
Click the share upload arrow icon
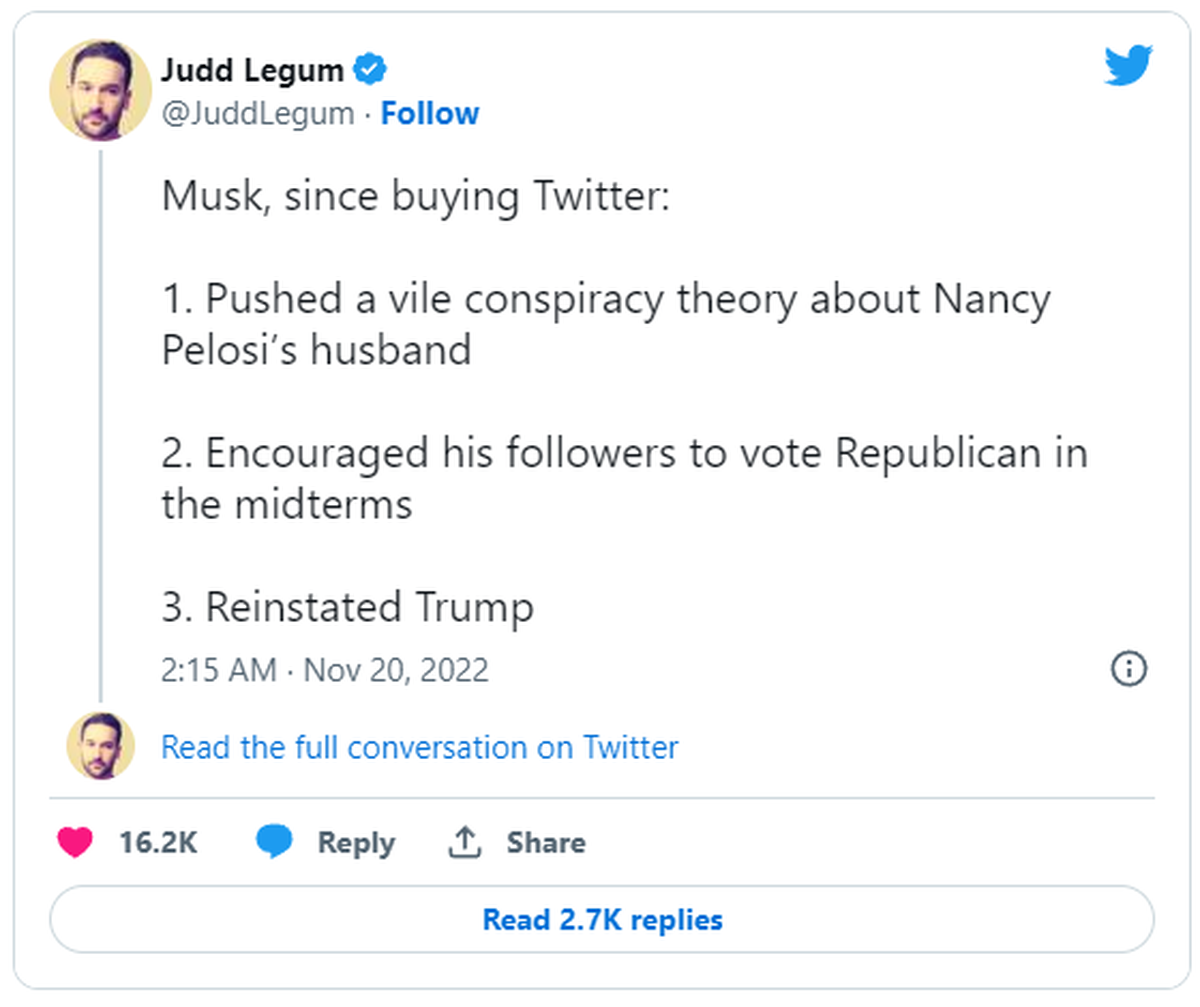[464, 842]
